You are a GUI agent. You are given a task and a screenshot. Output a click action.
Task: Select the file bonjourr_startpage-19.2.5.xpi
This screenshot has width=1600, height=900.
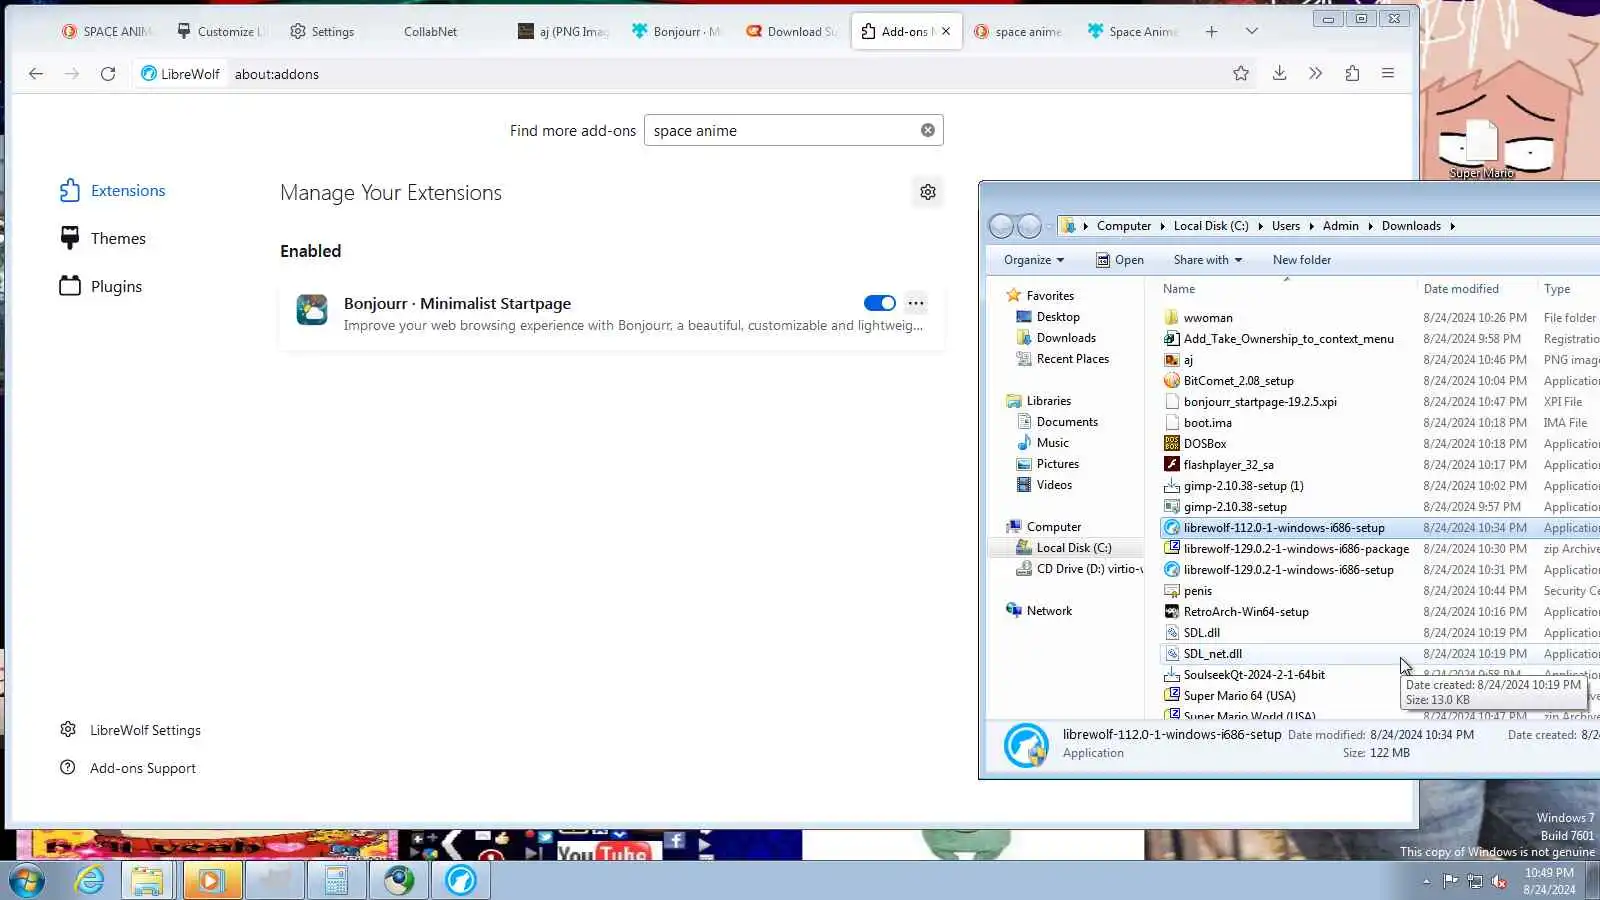click(1260, 402)
